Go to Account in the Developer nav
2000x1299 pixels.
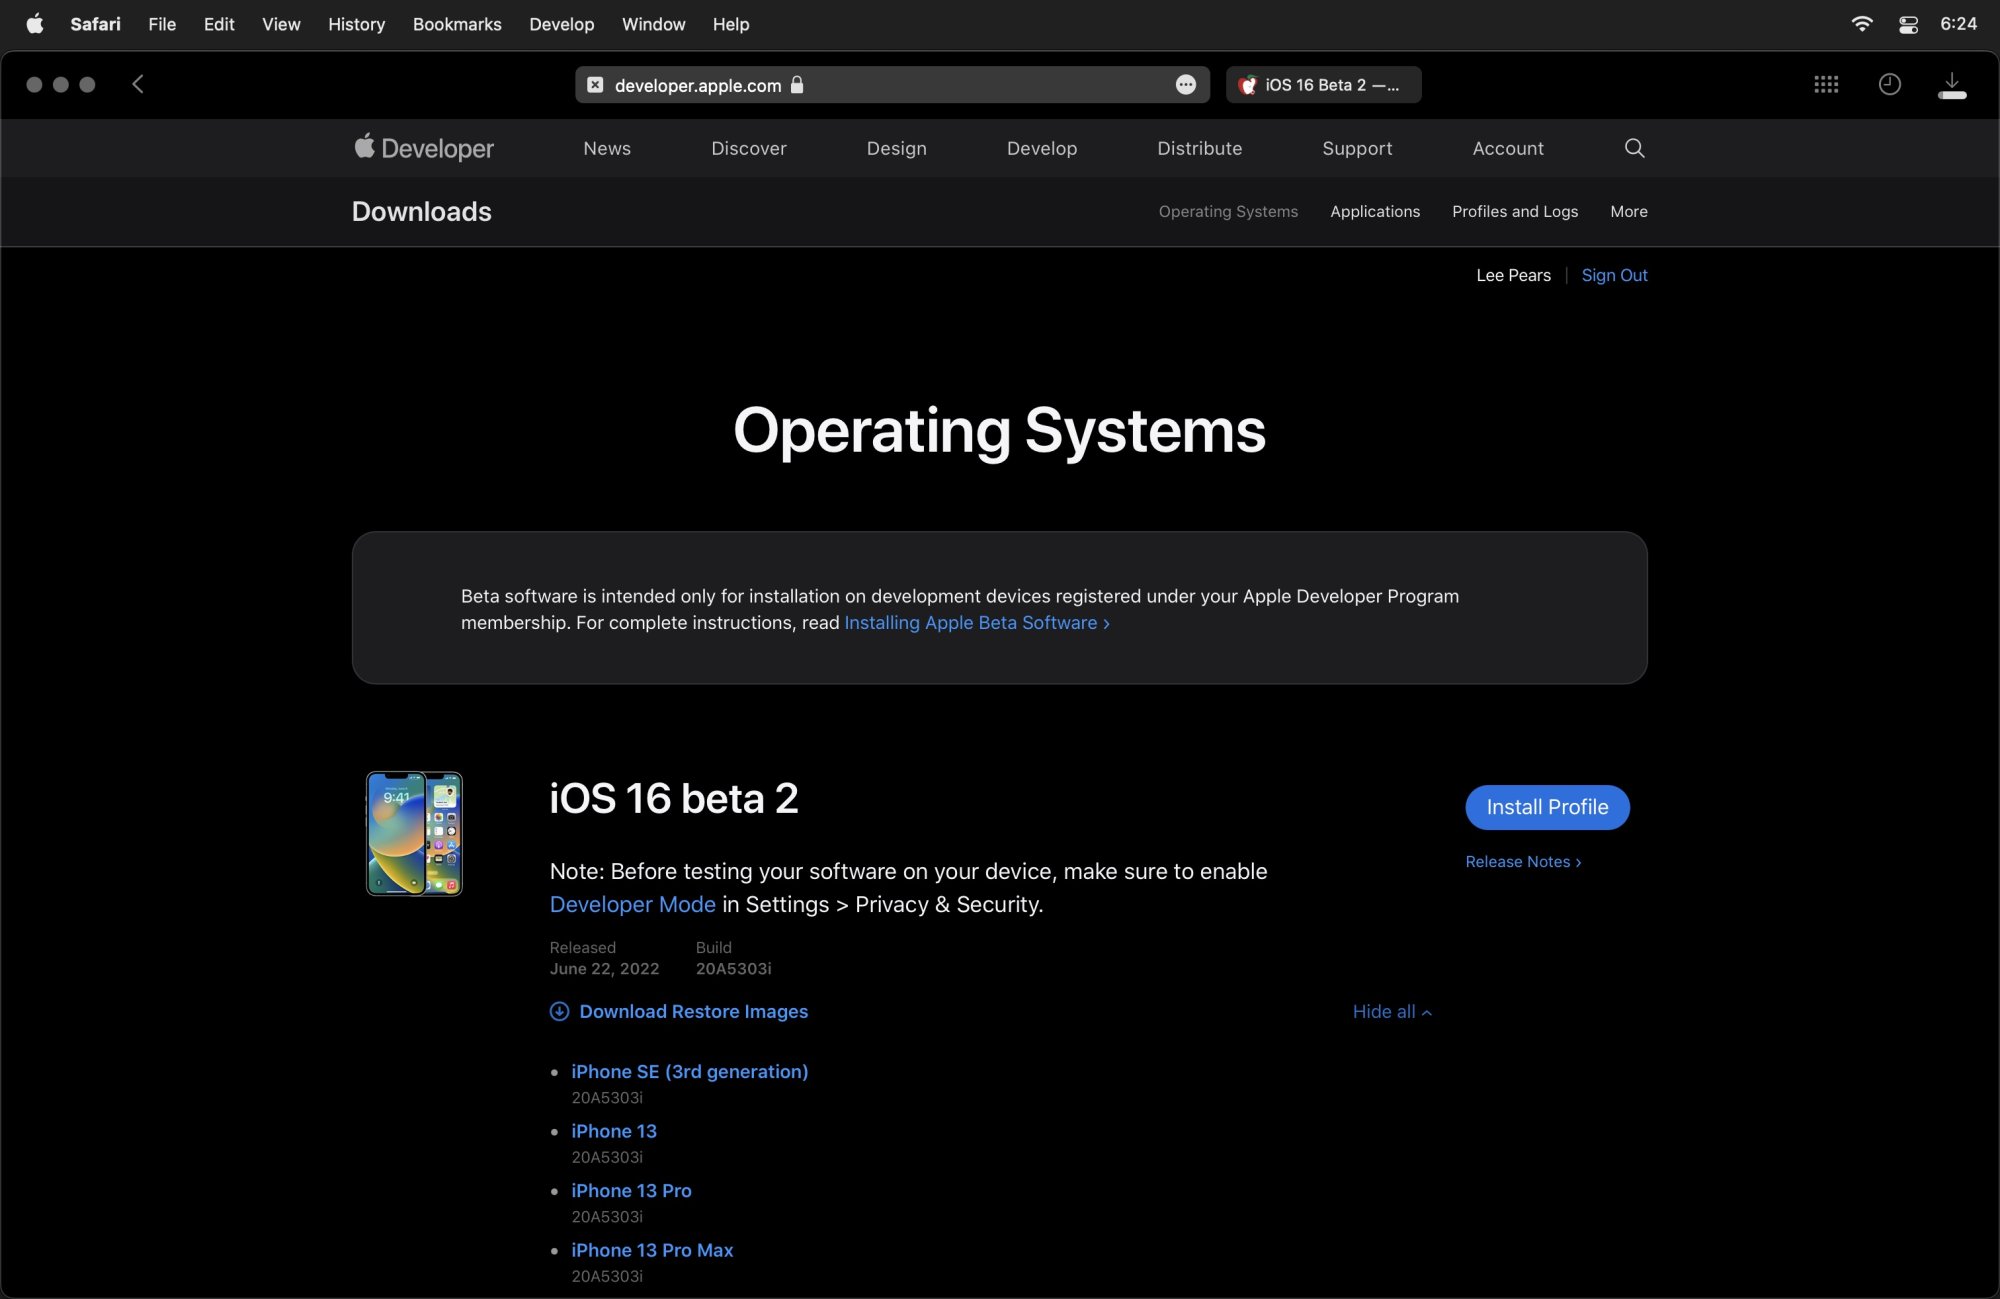1508,148
